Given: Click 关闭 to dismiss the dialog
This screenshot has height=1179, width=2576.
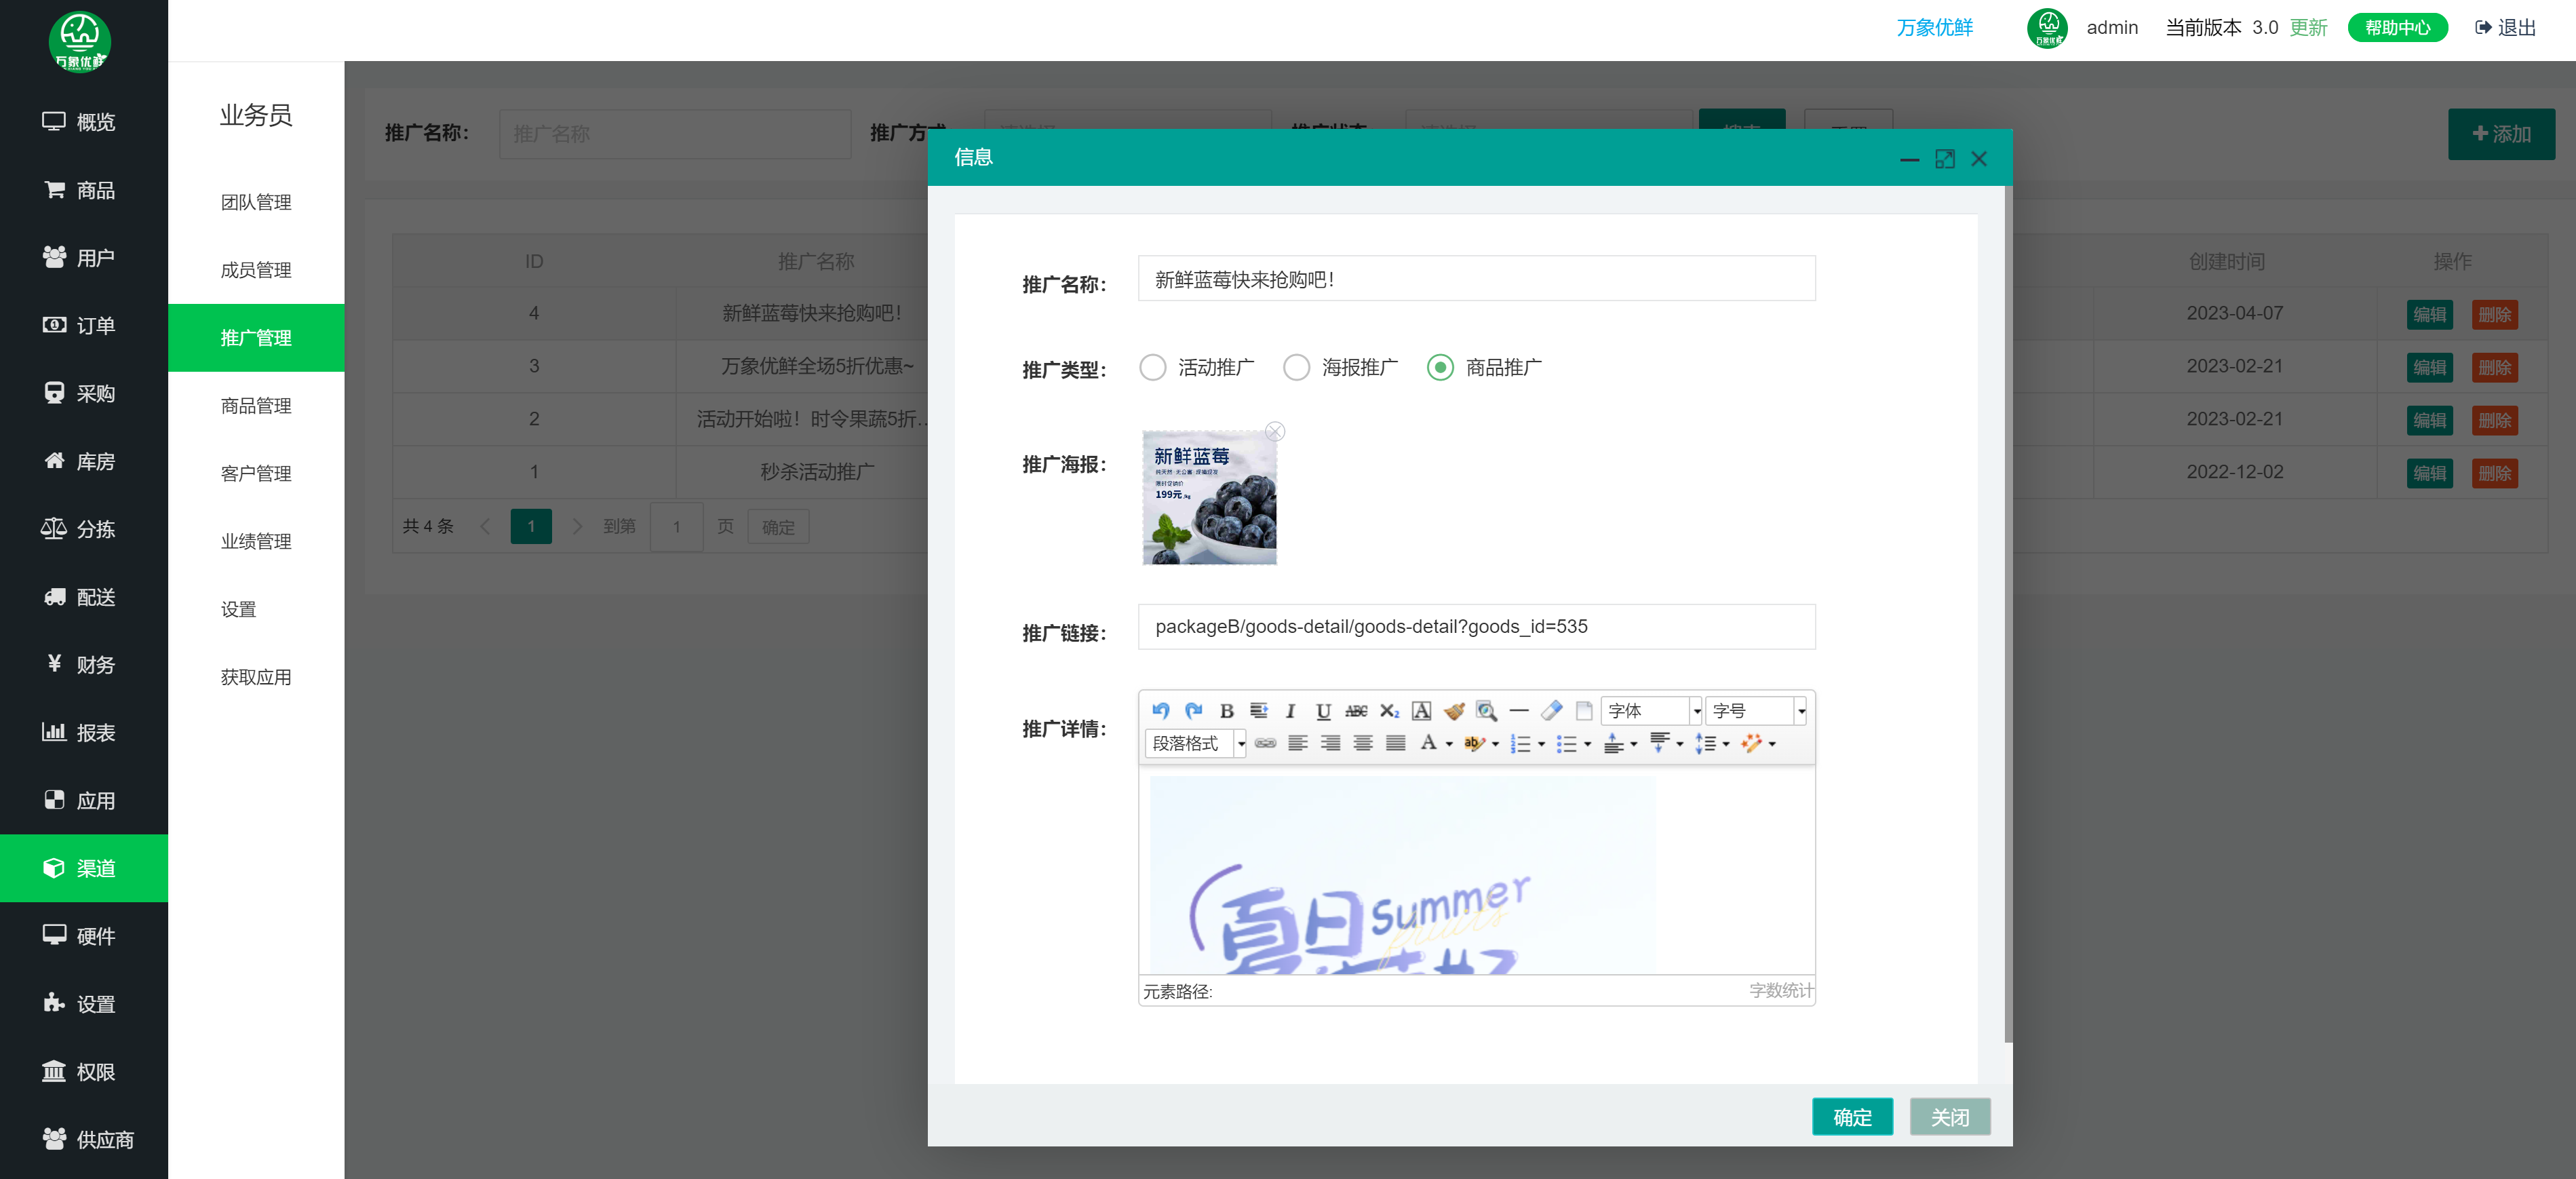Looking at the screenshot, I should point(1950,1117).
